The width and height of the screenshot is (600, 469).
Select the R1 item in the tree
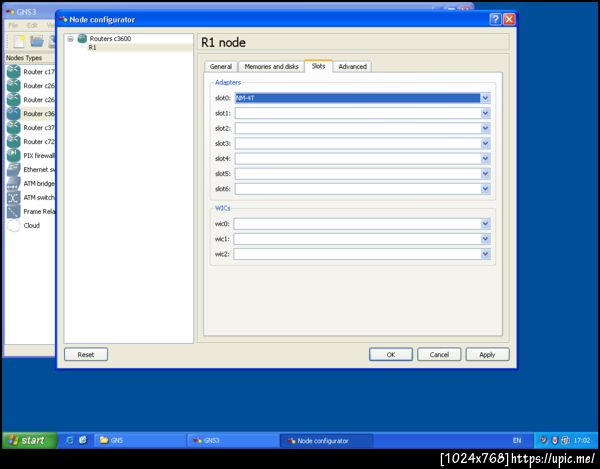pyautogui.click(x=92, y=47)
